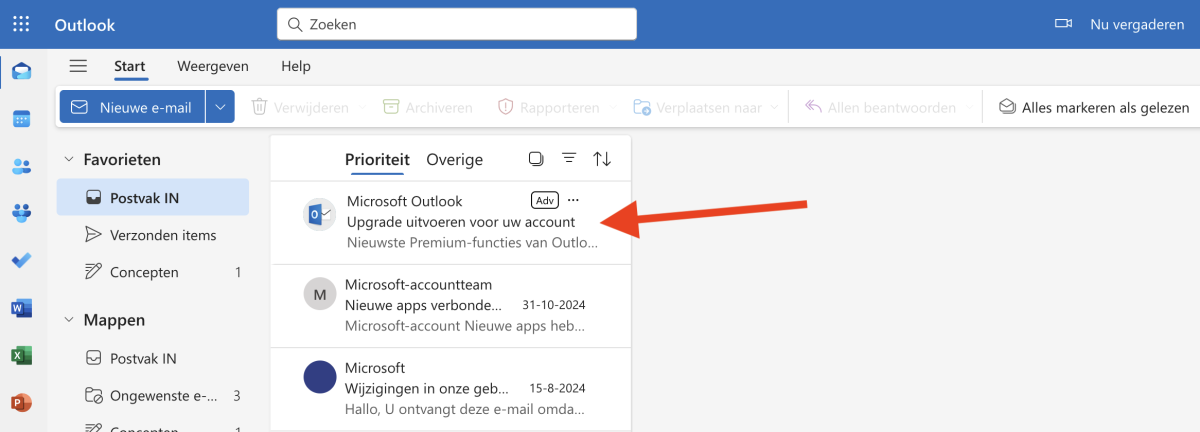1200x432 pixels.
Task: Click the filter icon in message list
Action: click(x=569, y=159)
